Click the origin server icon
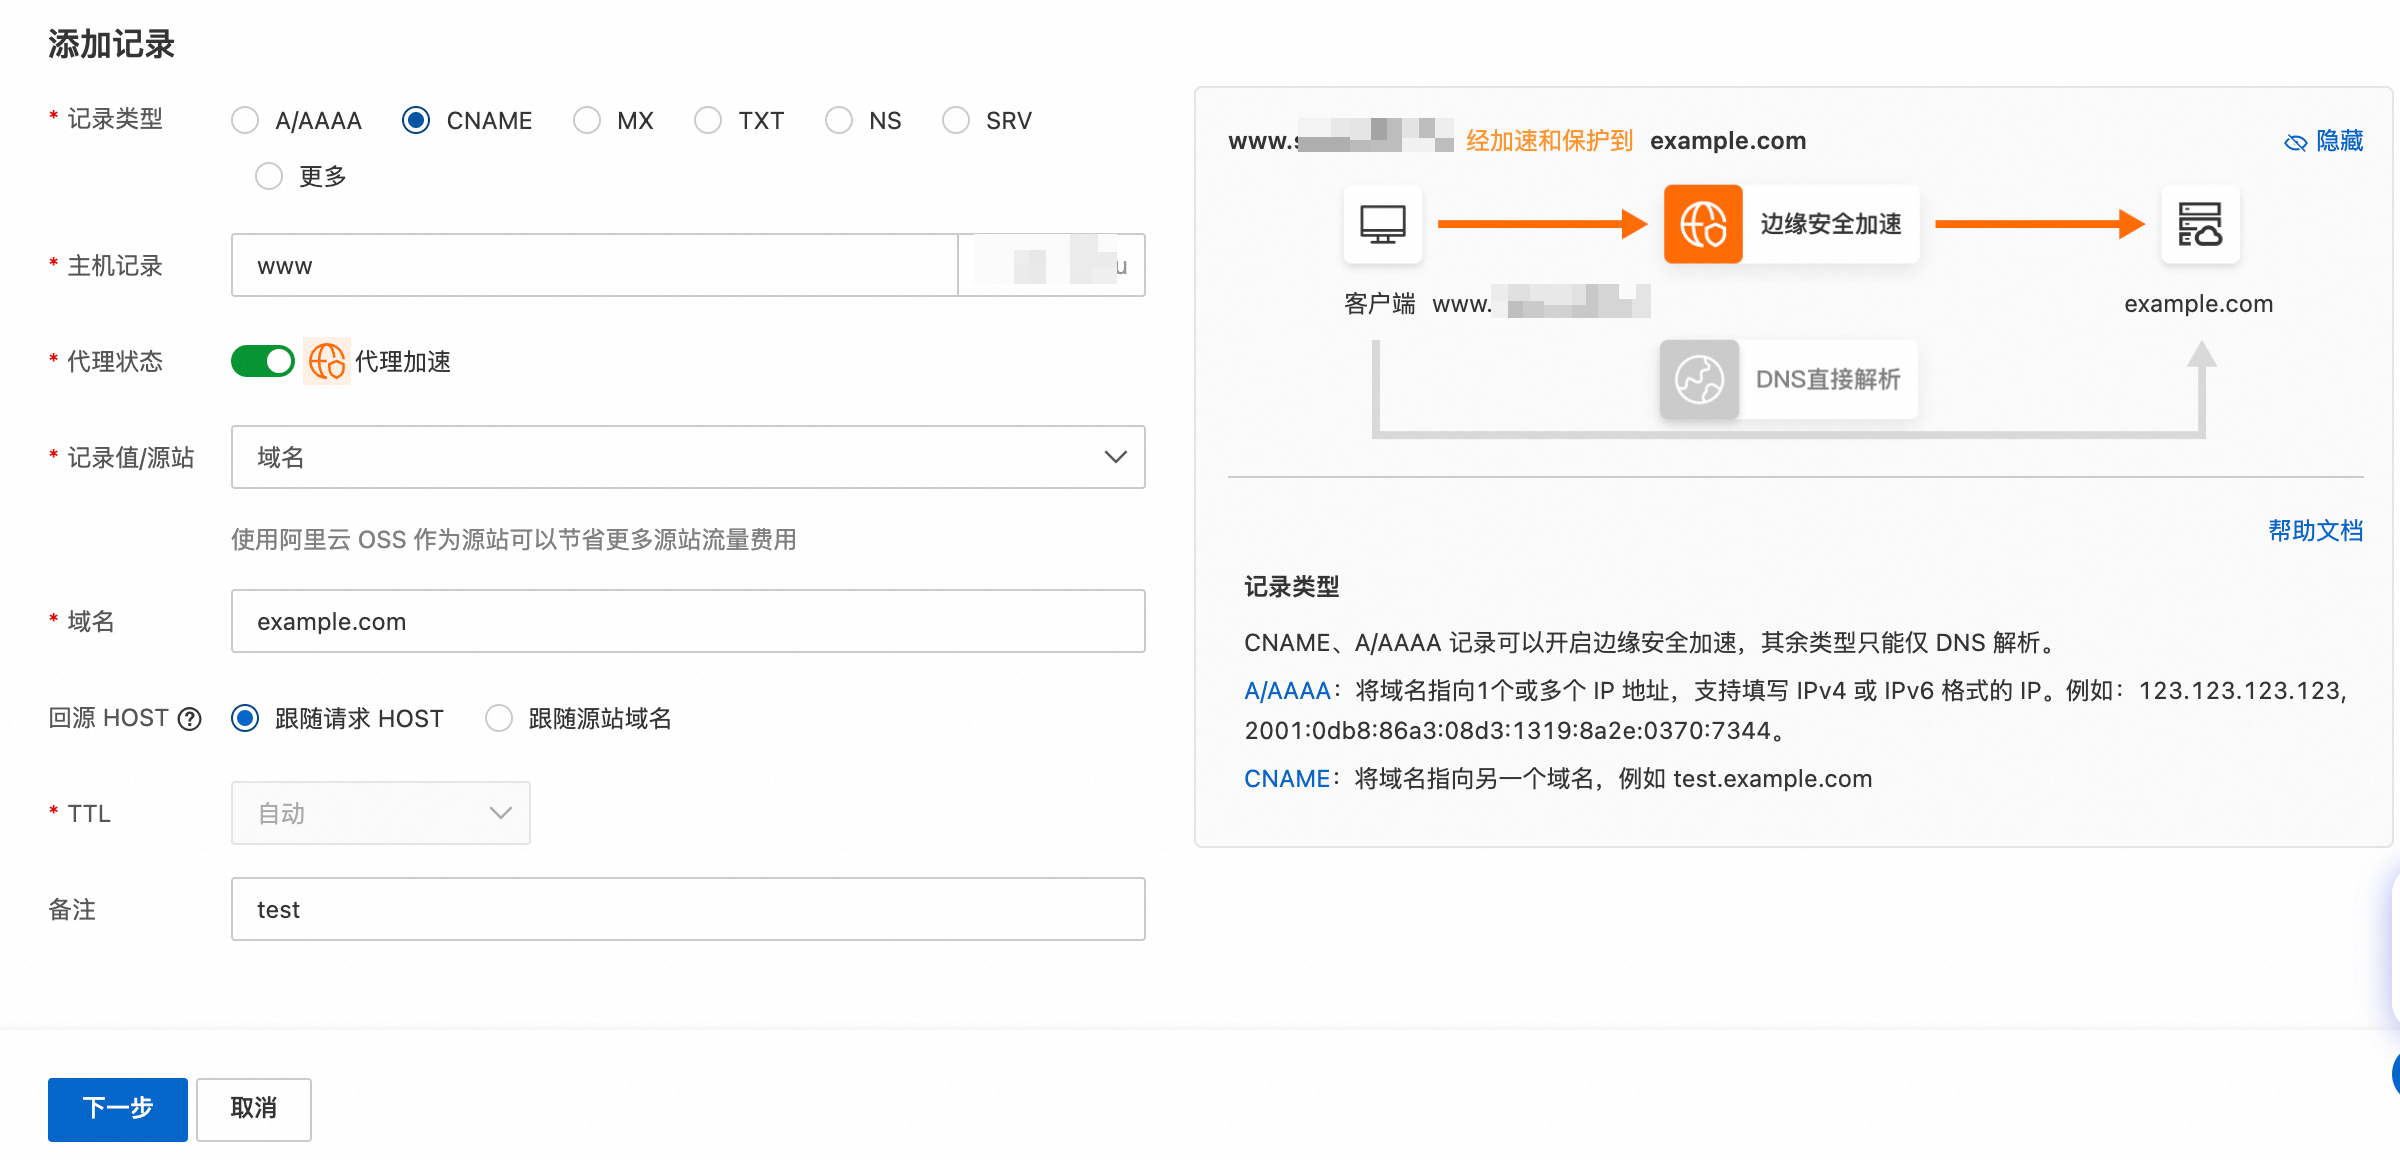Image resolution: width=2400 pixels, height=1160 pixels. [x=2199, y=224]
